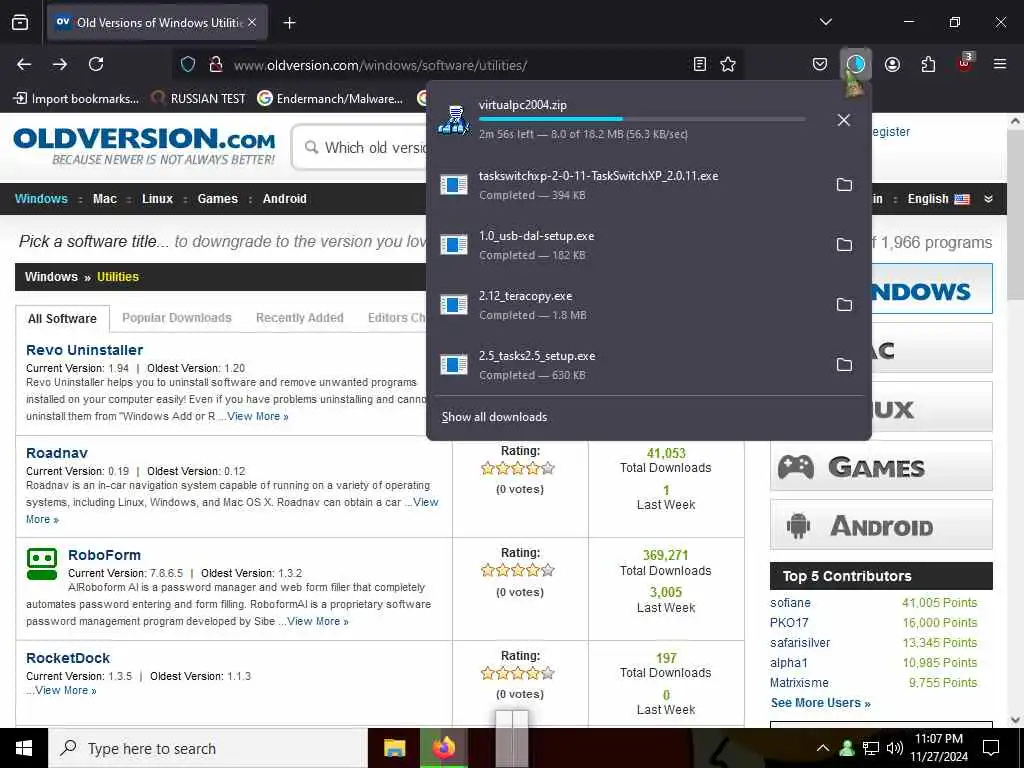Open RocketDock software page
The width and height of the screenshot is (1024, 768).
click(x=68, y=658)
